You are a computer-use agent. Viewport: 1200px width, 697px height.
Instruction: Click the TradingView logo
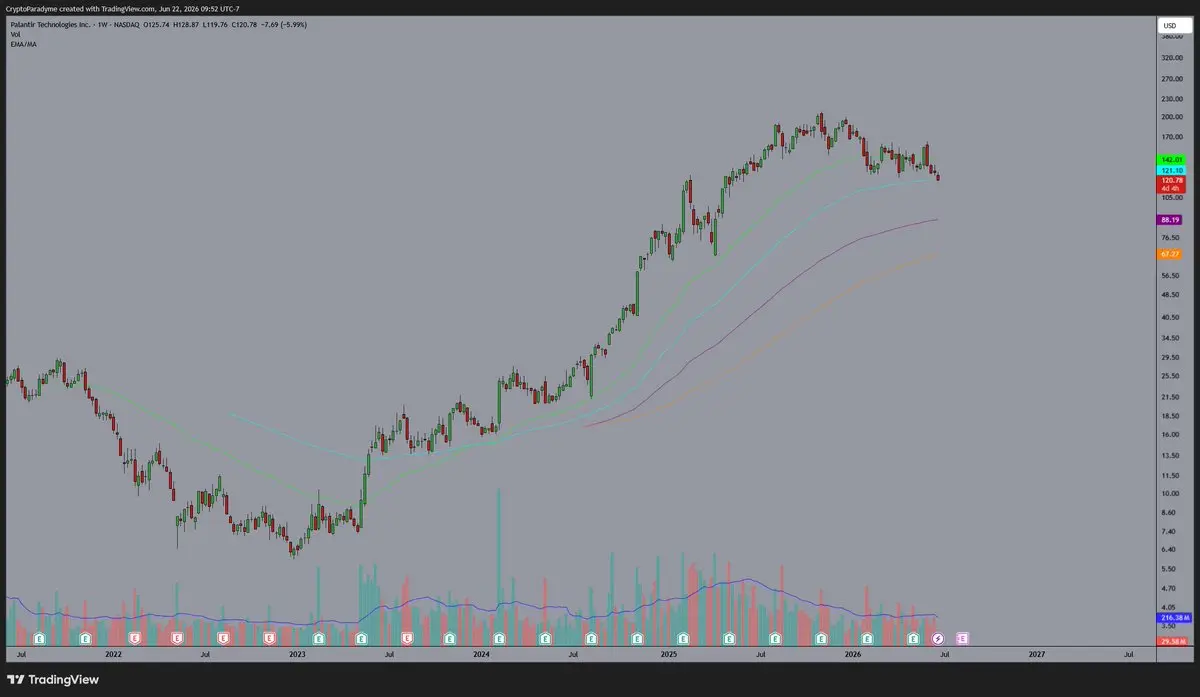(53, 679)
